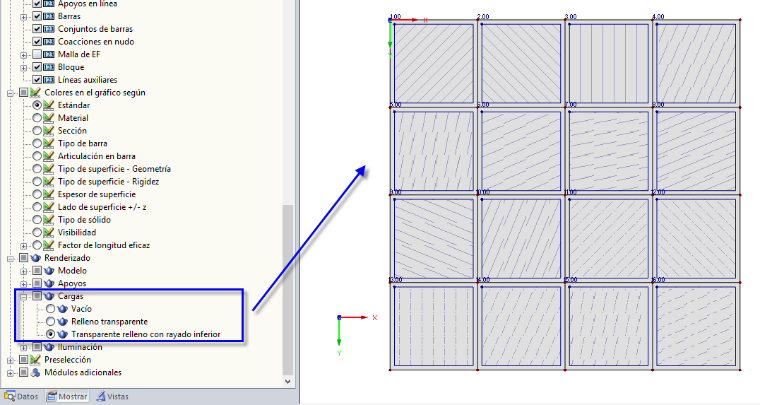Click the Iluminación teapot icon
The image size is (760, 405).
click(x=49, y=347)
